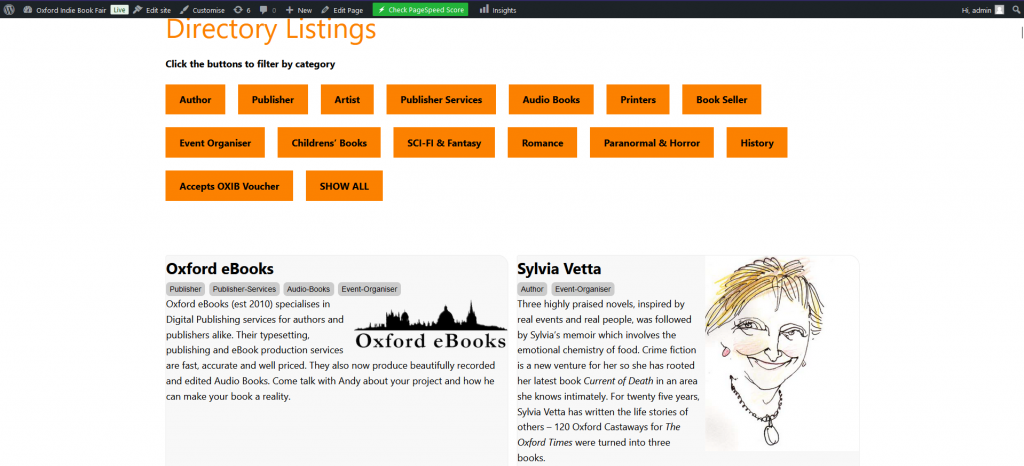Click the Oxford eBooks skyline logo

pos(431,324)
